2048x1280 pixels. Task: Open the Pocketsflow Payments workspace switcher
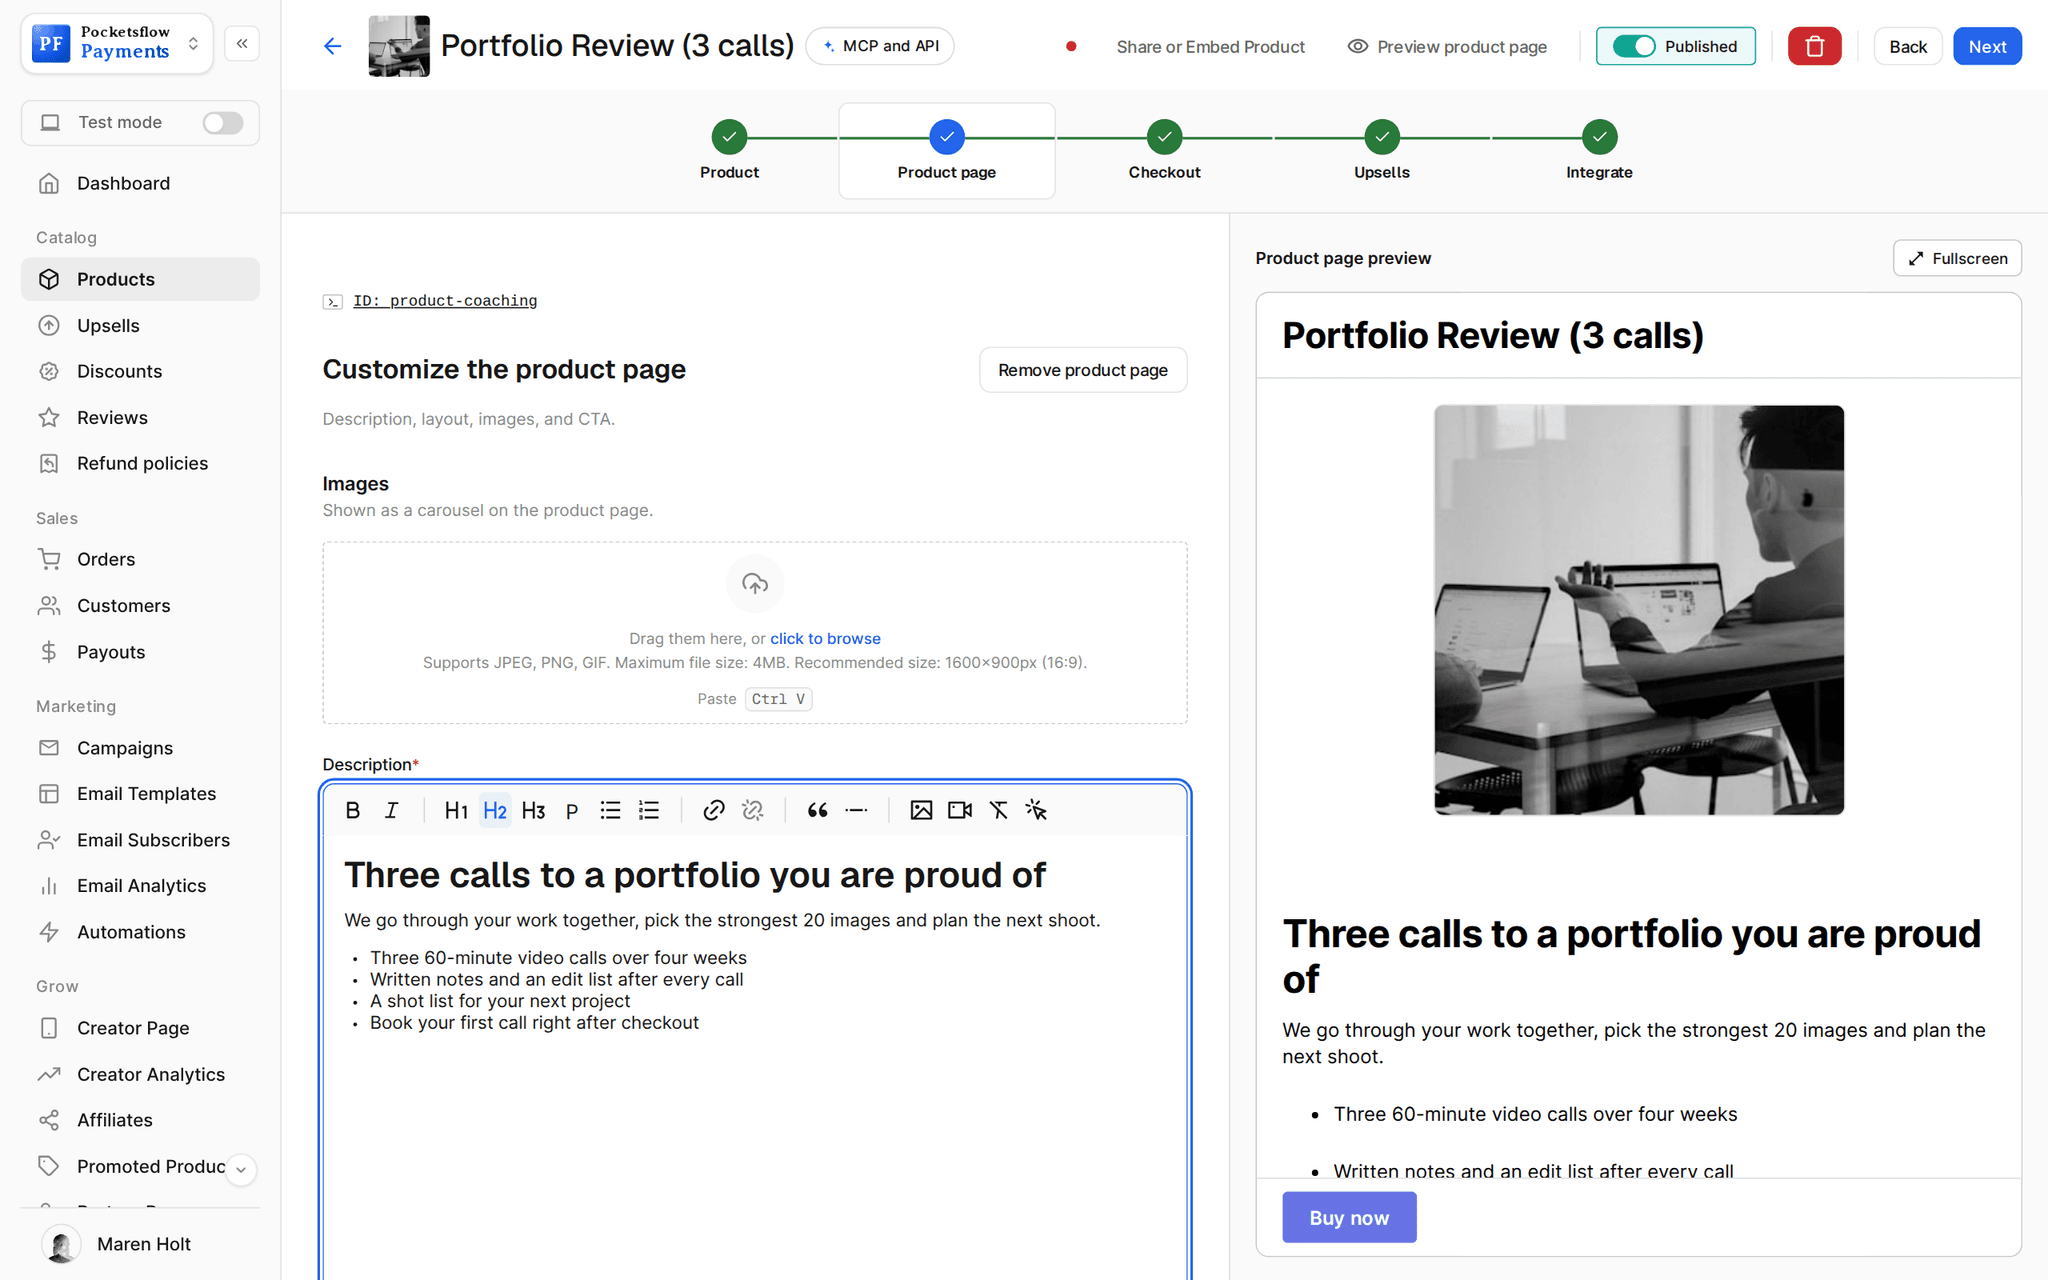117,44
